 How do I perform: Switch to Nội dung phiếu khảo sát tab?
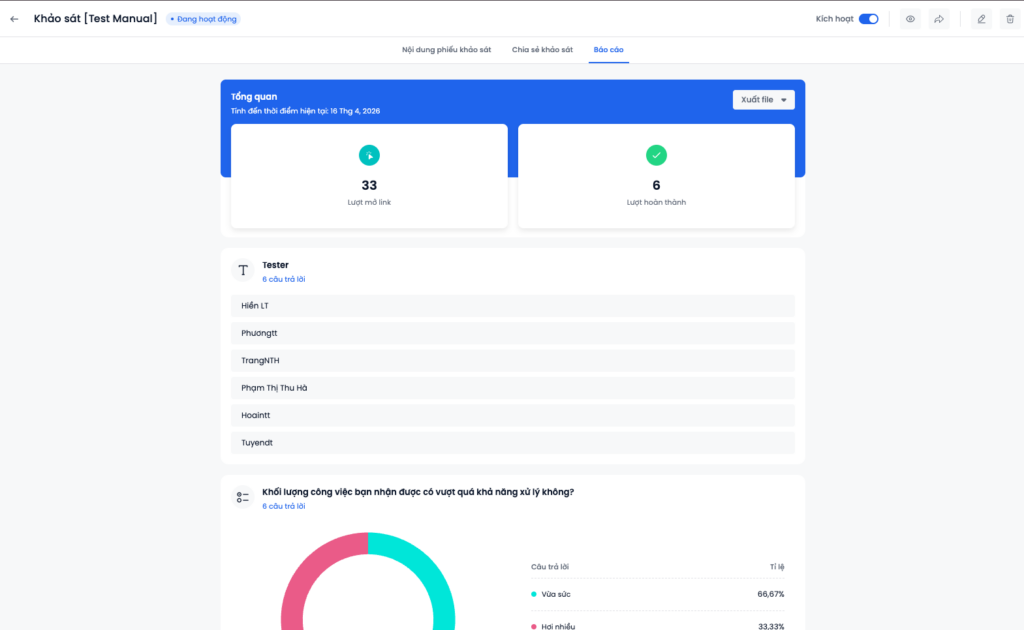tap(446, 49)
